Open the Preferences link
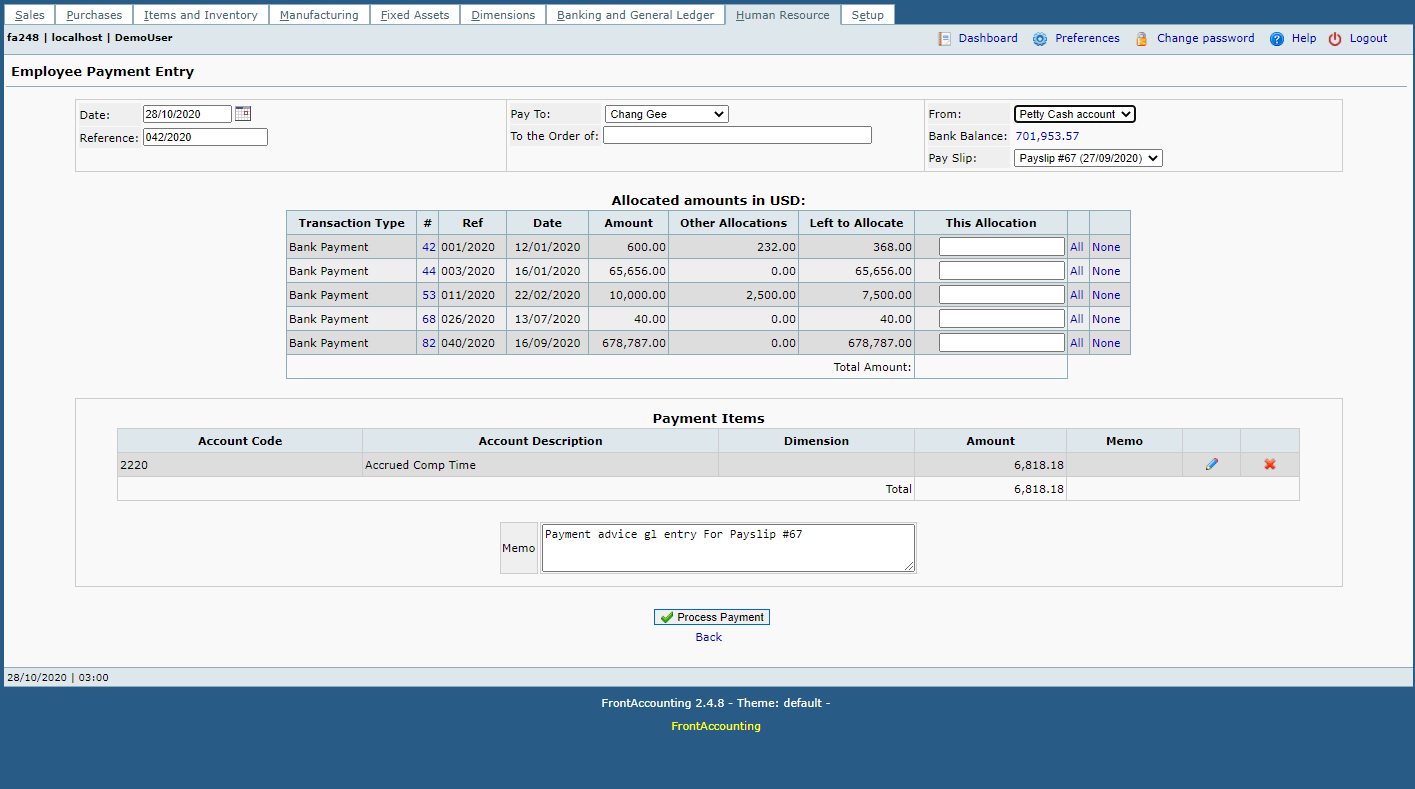The image size is (1415, 789). pos(1087,38)
